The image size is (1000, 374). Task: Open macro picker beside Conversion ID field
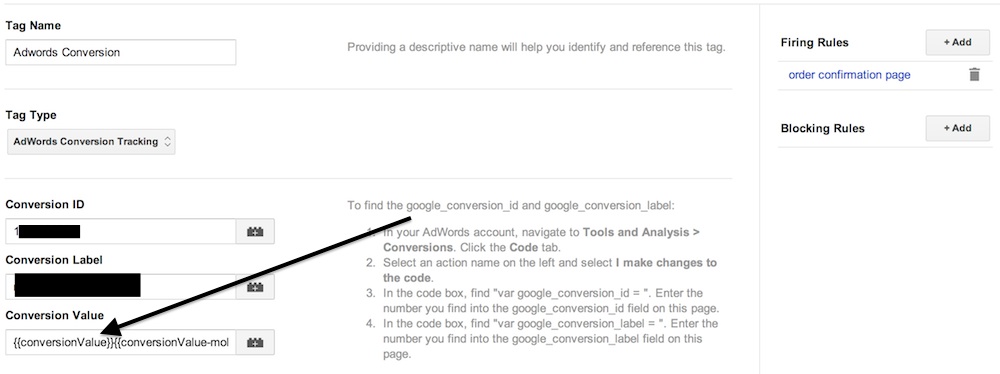point(255,231)
